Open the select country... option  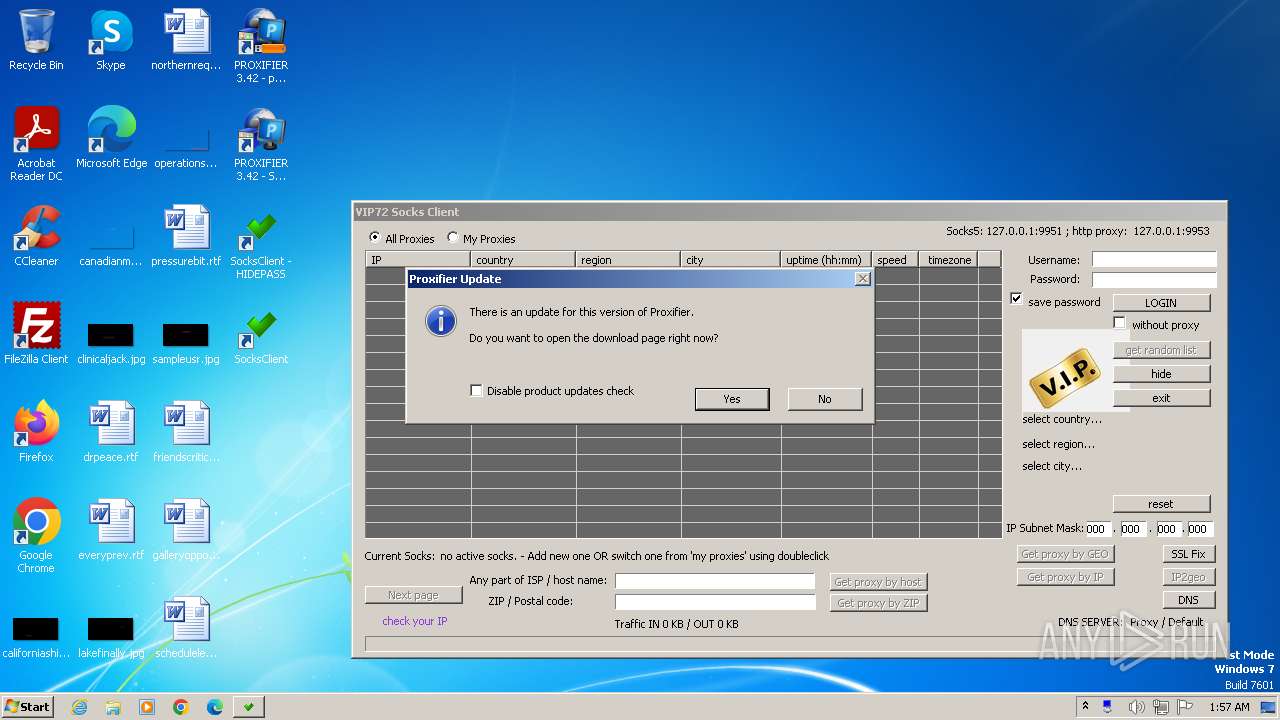(1062, 419)
